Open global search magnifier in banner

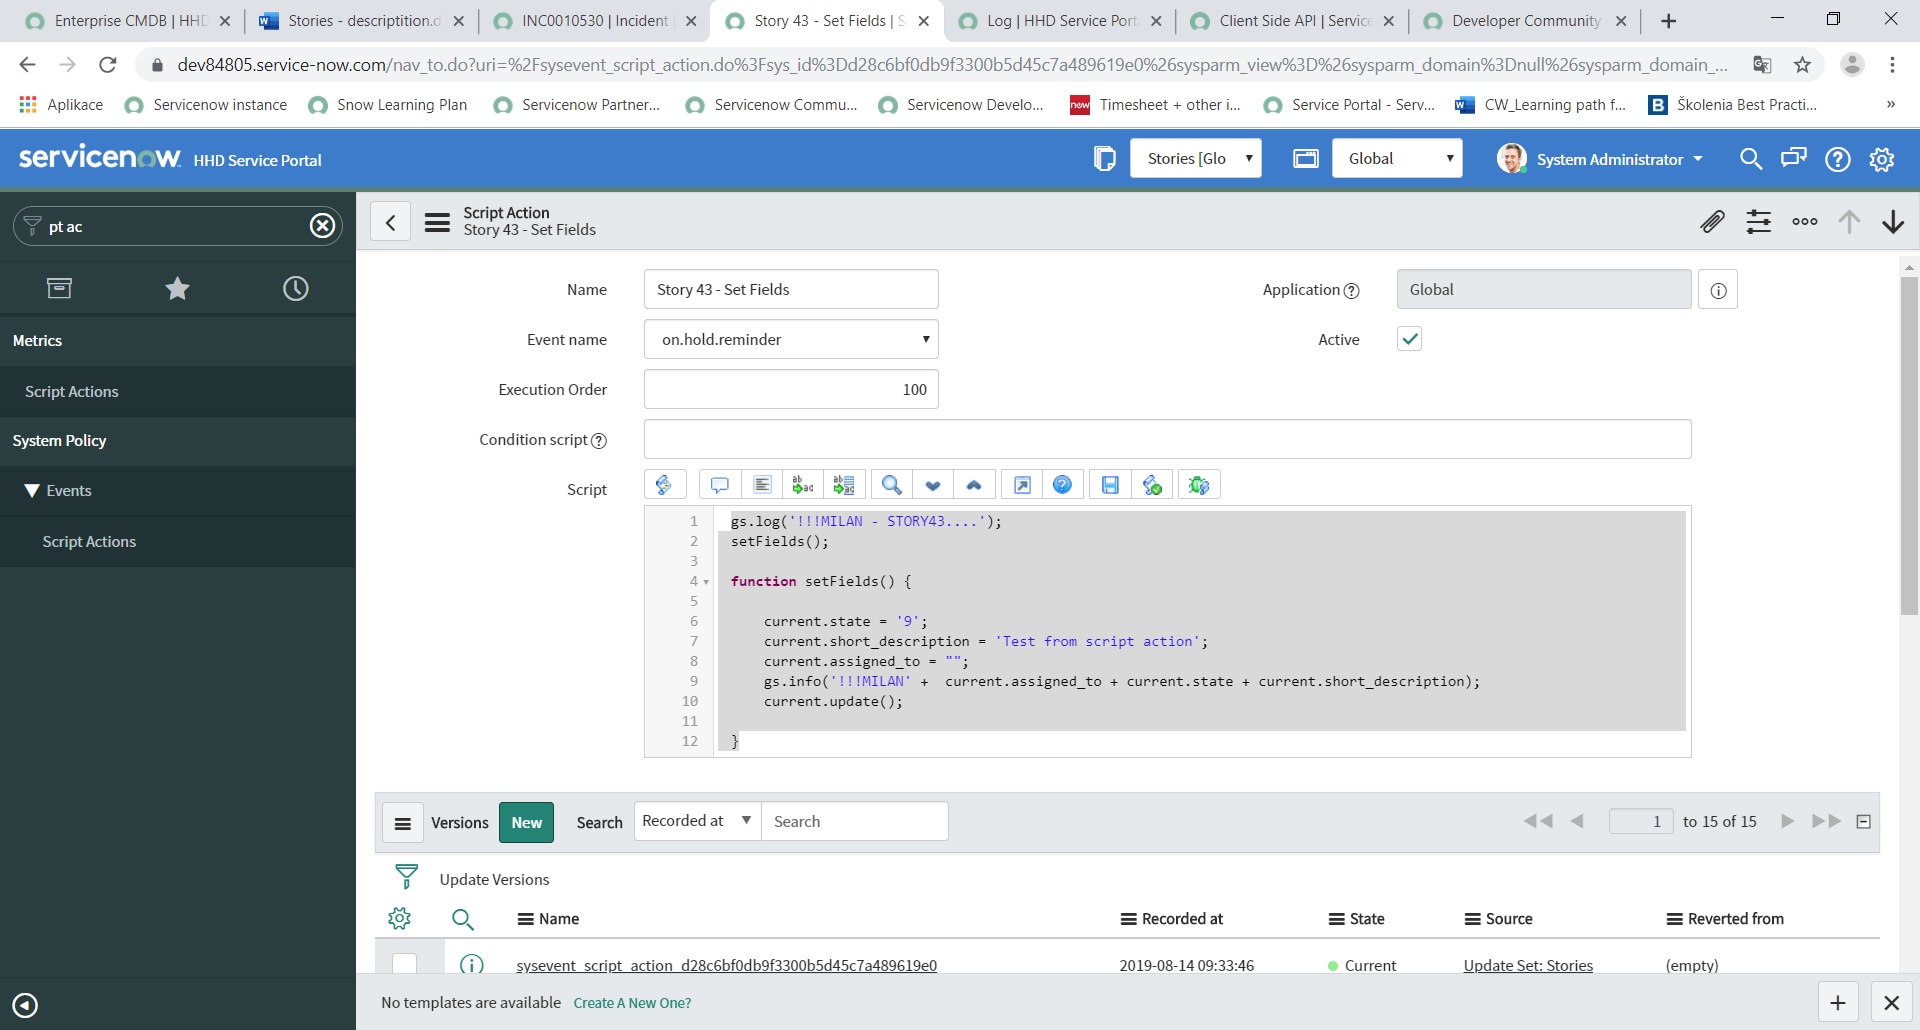1751,159
